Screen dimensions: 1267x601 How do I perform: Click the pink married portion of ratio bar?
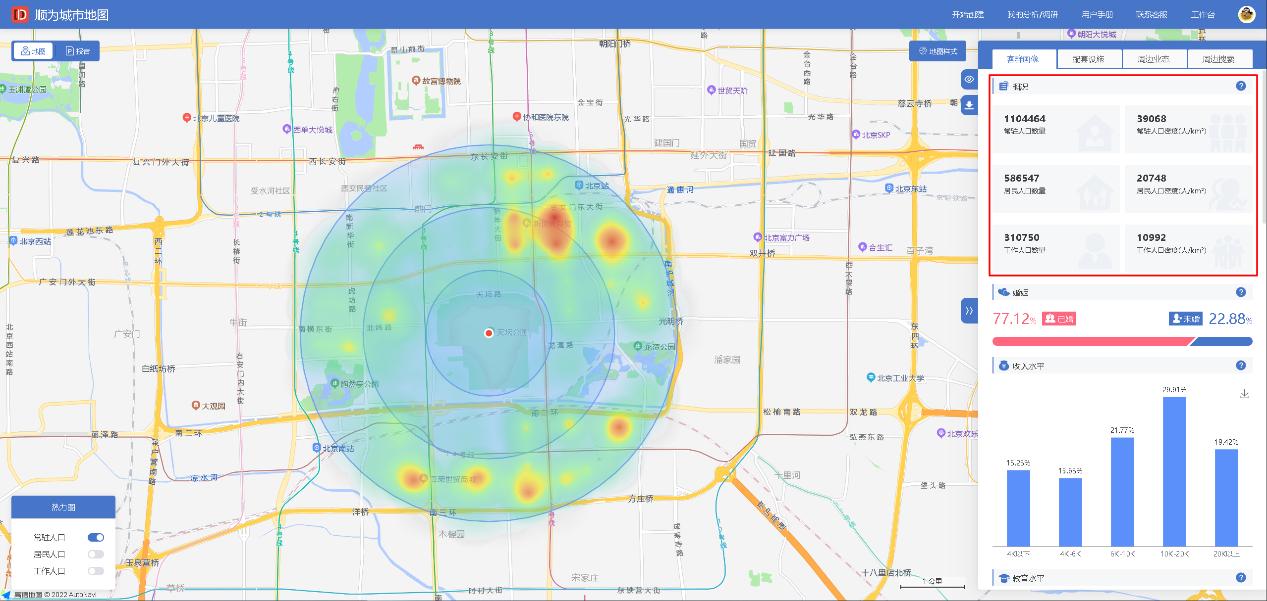click(x=1092, y=341)
